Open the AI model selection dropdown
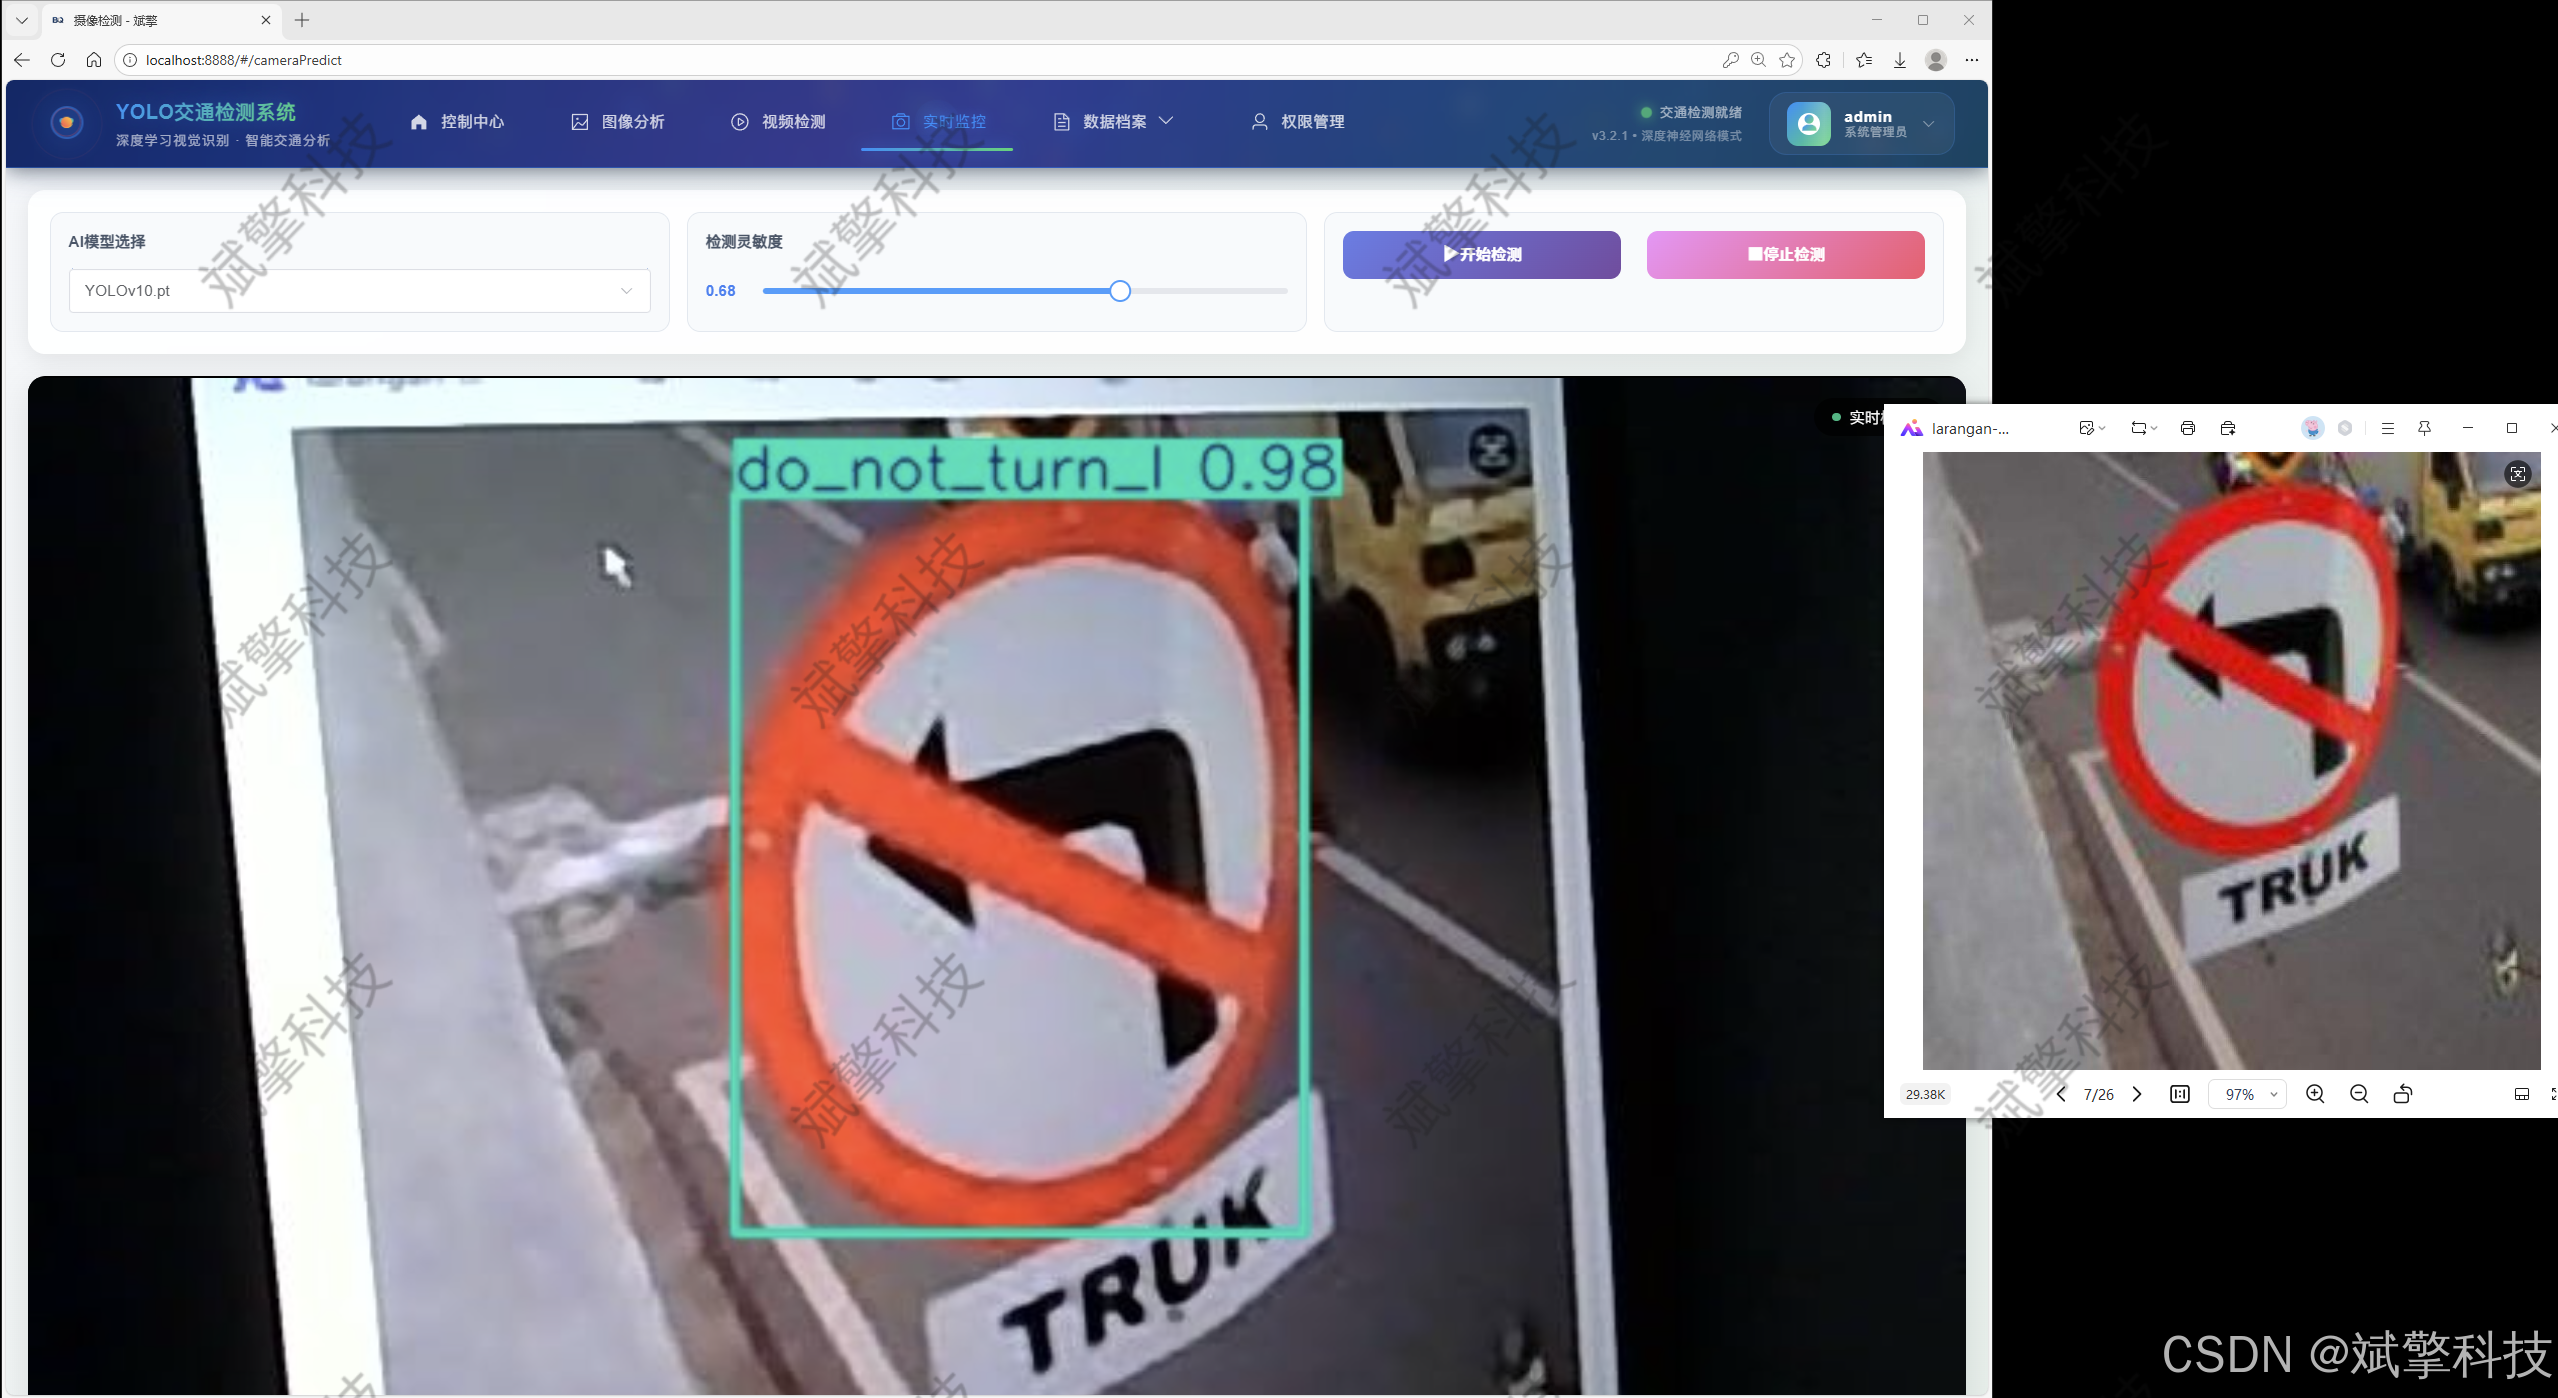 360,291
